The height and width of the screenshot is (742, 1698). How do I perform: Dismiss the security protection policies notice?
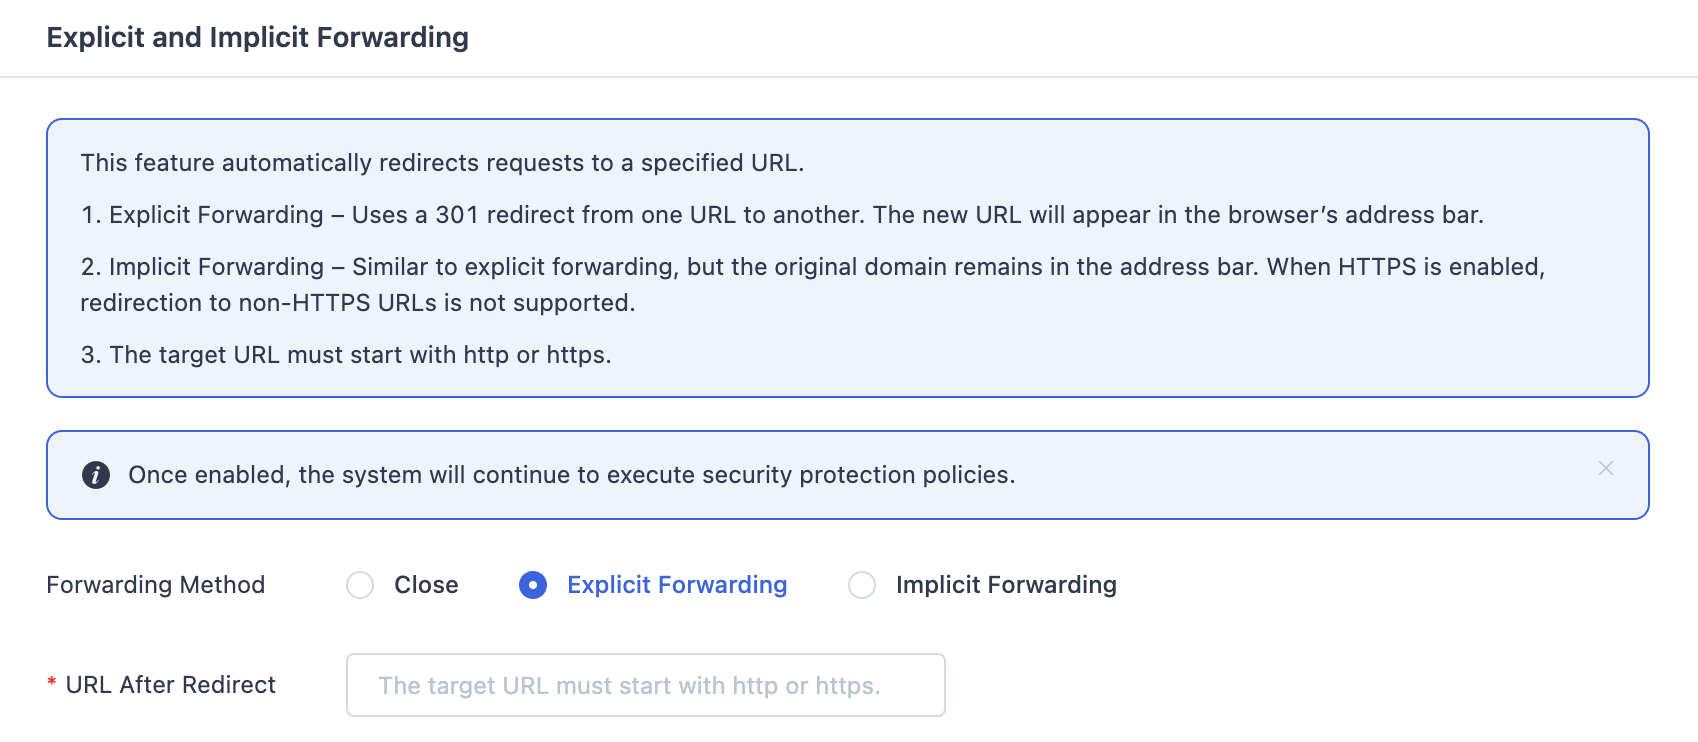[1606, 468]
